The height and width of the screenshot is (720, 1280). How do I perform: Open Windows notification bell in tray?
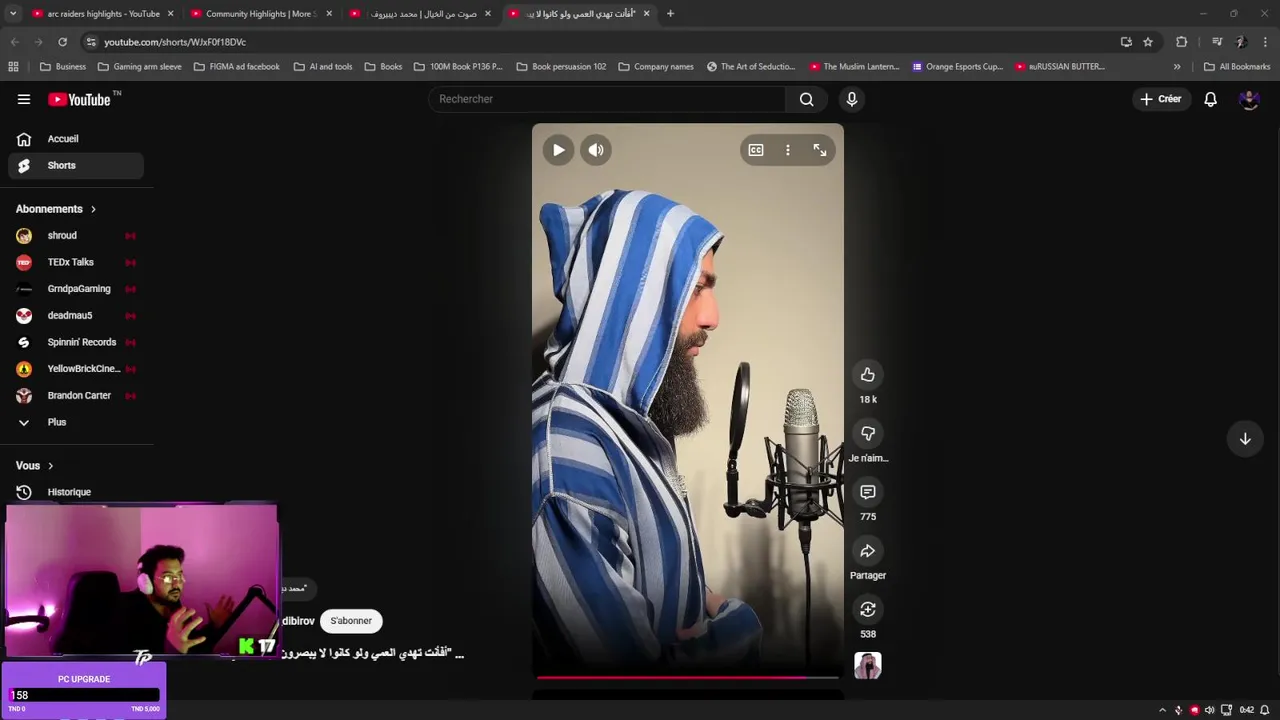click(x=1264, y=710)
